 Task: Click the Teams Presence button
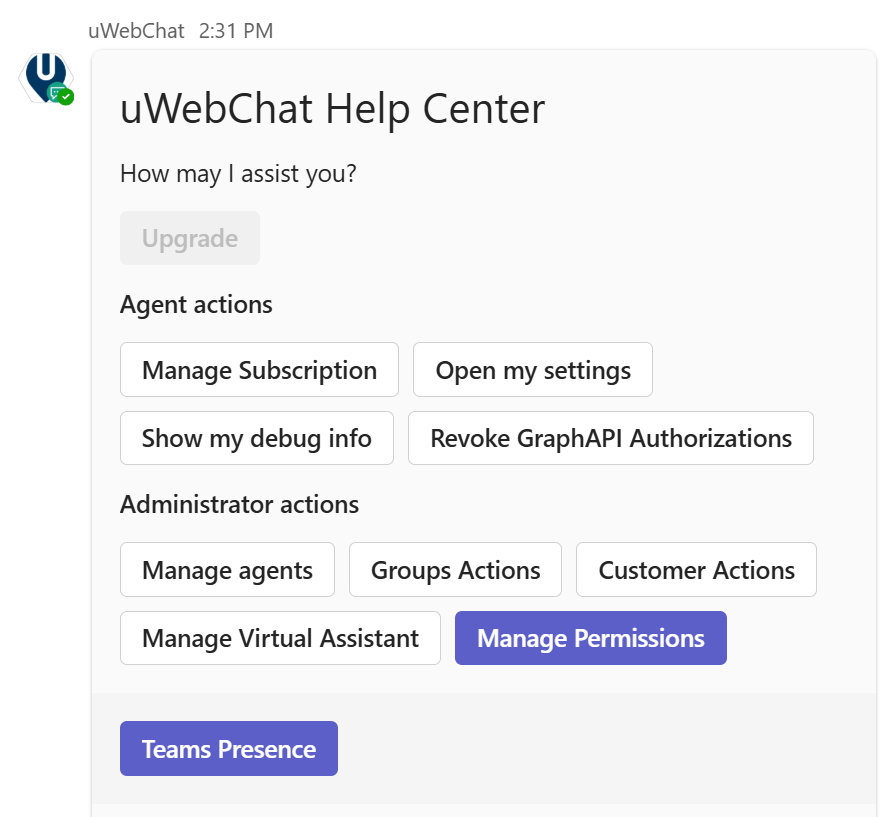click(x=228, y=748)
